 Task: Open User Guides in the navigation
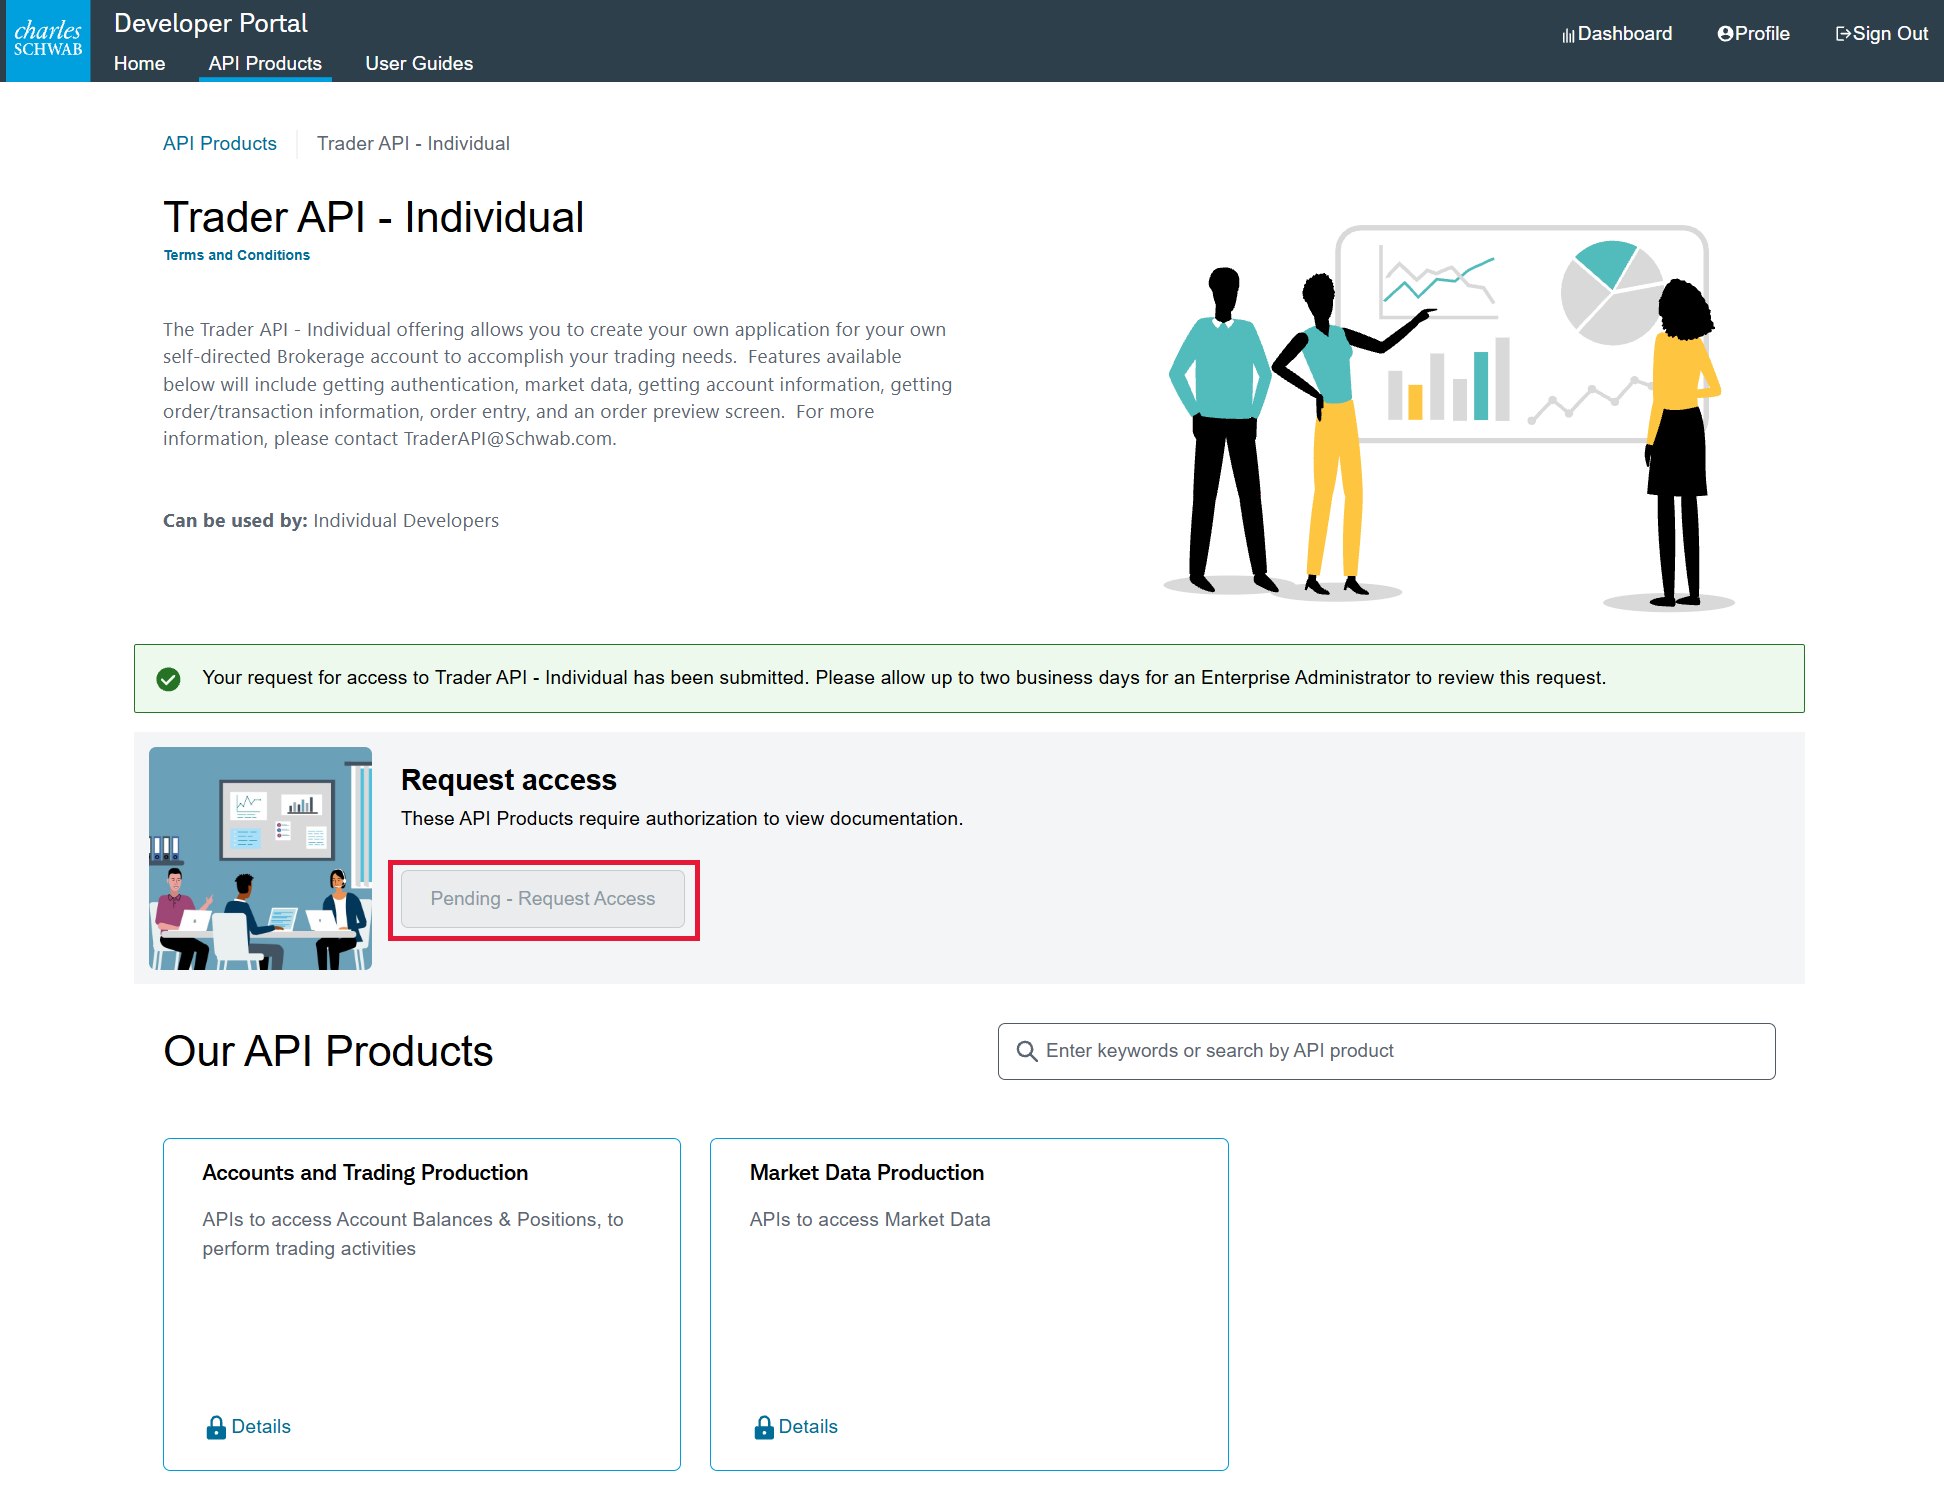pos(419,63)
